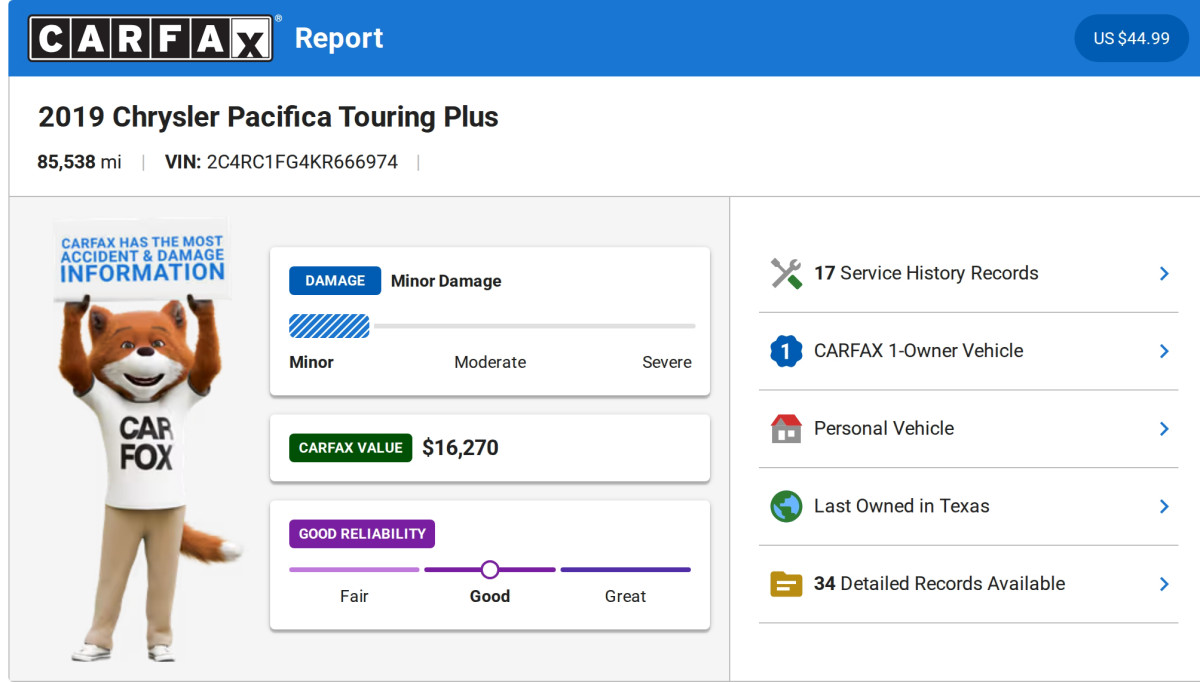Image resolution: width=1200 pixels, height=682 pixels.
Task: Click the Good reliability label
Action: (x=490, y=596)
